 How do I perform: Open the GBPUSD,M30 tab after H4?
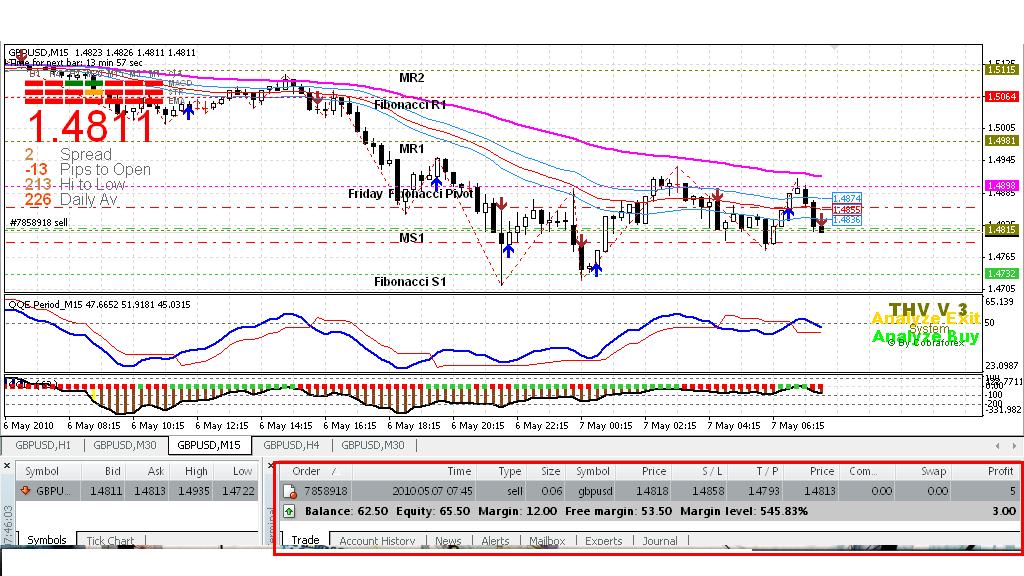pyautogui.click(x=373, y=445)
